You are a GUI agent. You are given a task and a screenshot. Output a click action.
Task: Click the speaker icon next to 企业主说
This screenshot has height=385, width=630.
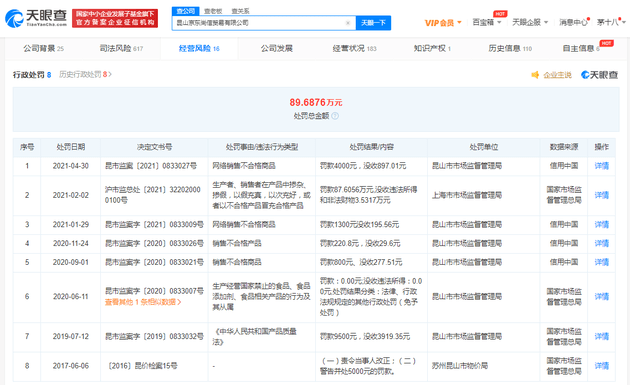(535, 75)
